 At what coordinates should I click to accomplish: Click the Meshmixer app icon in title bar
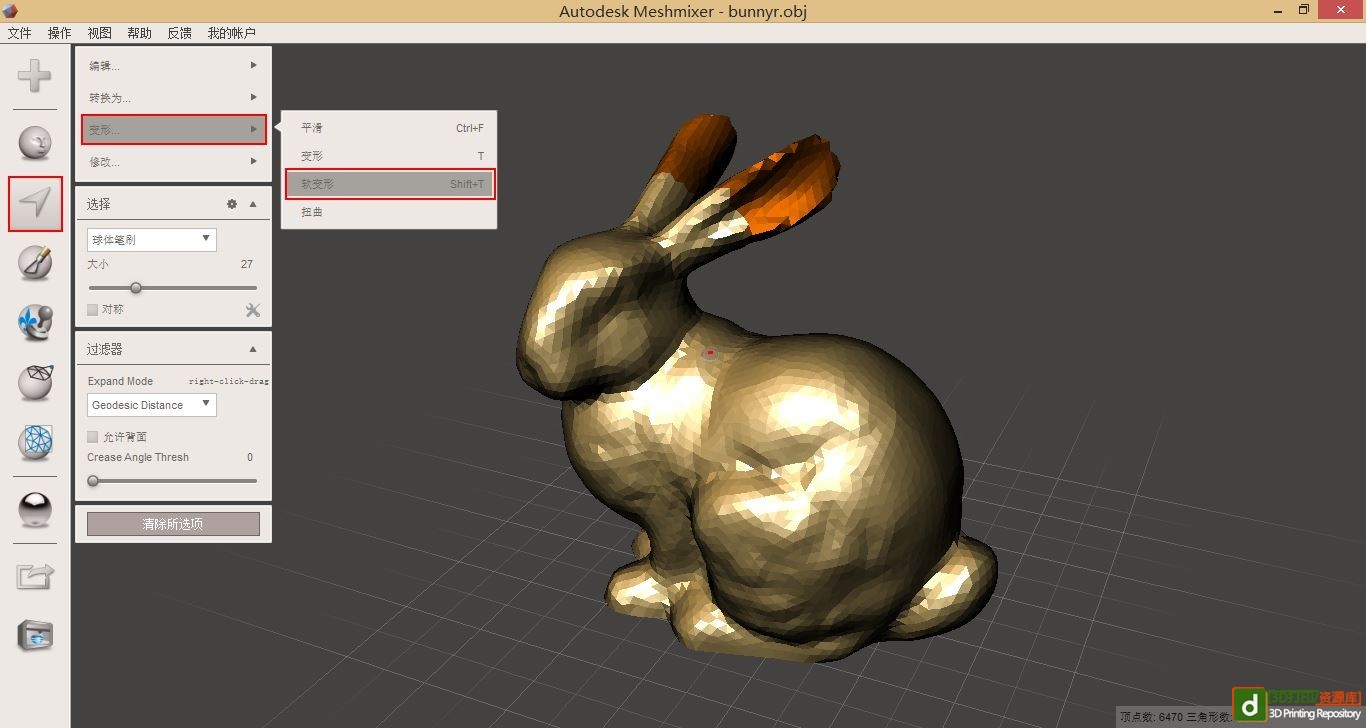[11, 11]
